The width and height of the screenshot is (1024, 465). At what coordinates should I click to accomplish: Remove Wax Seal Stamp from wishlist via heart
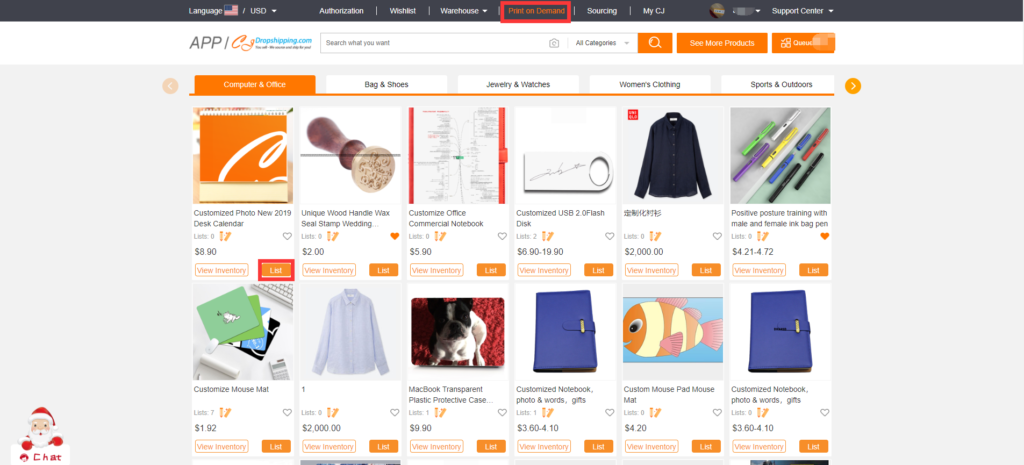(x=394, y=237)
